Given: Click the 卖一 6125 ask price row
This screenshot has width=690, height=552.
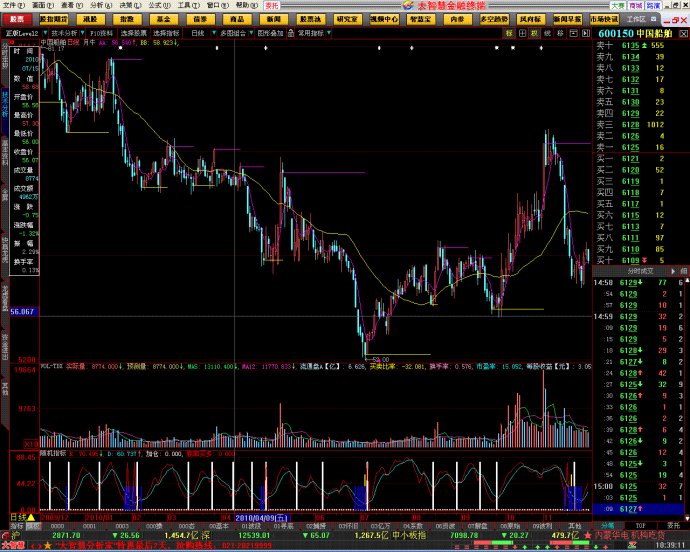Looking at the screenshot, I should click(637, 147).
